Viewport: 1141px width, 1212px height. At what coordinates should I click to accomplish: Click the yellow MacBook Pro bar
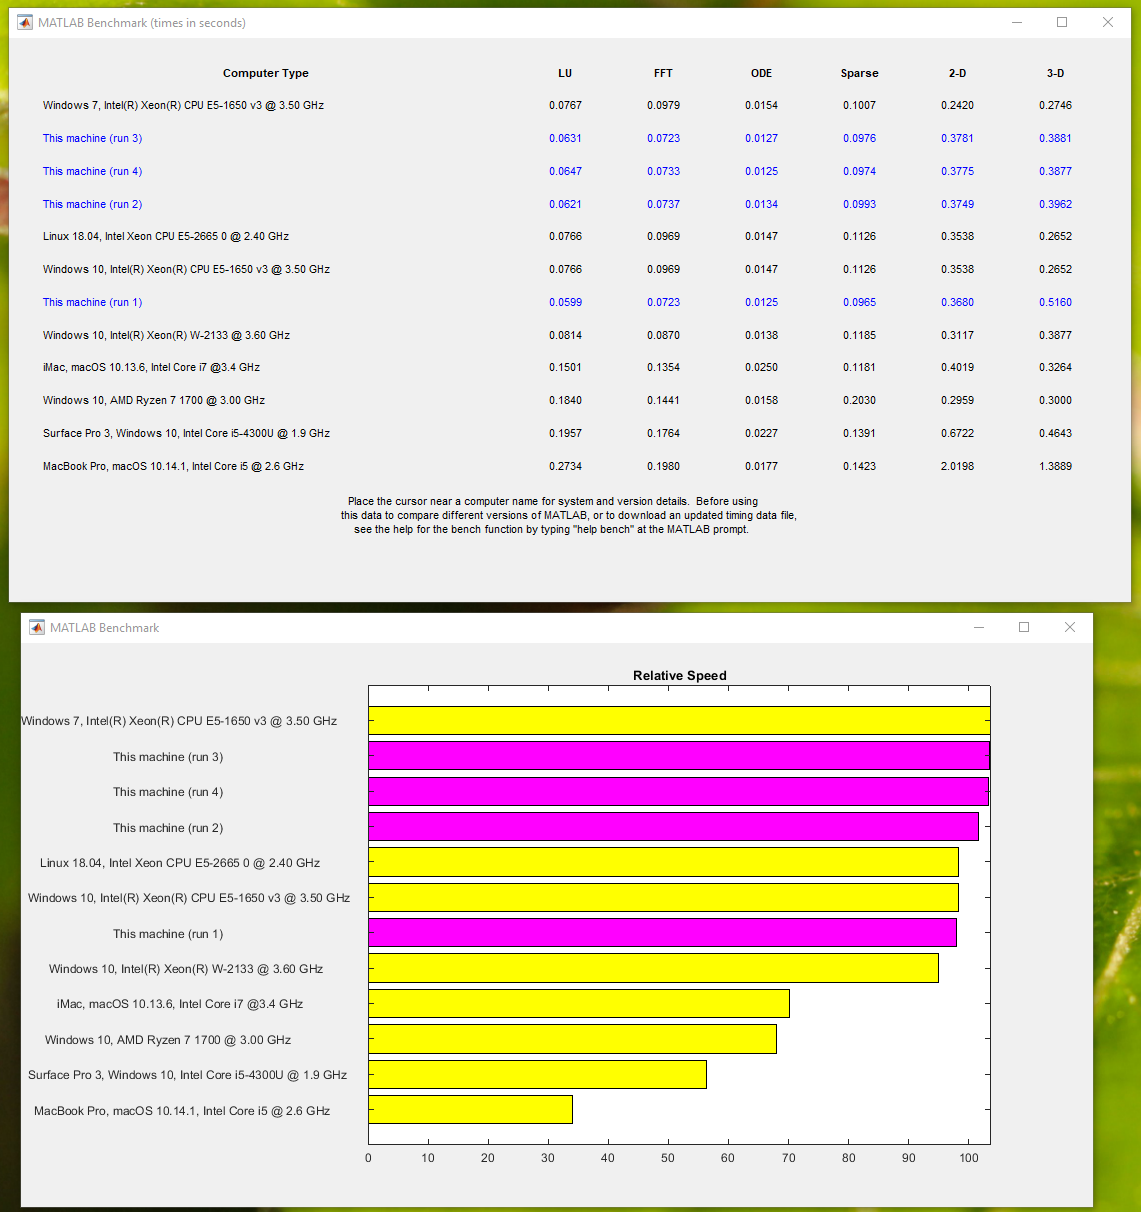[x=470, y=1110]
